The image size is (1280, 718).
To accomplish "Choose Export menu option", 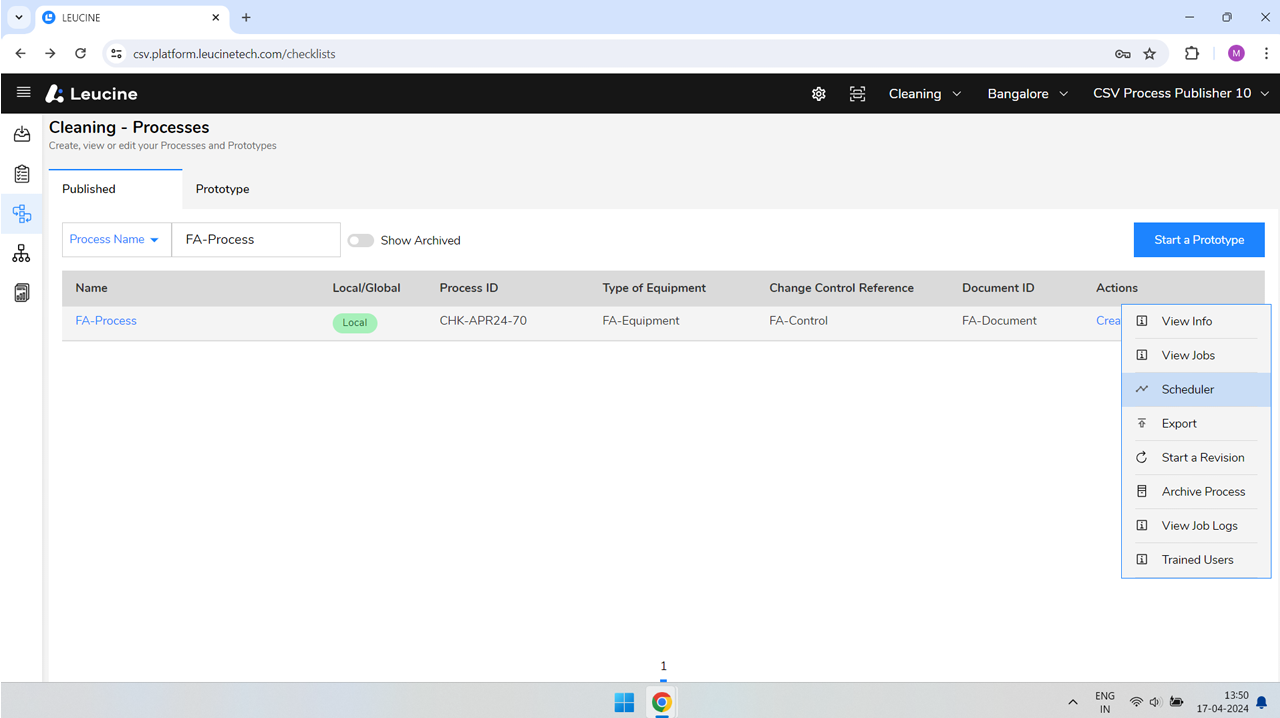I will (1196, 423).
